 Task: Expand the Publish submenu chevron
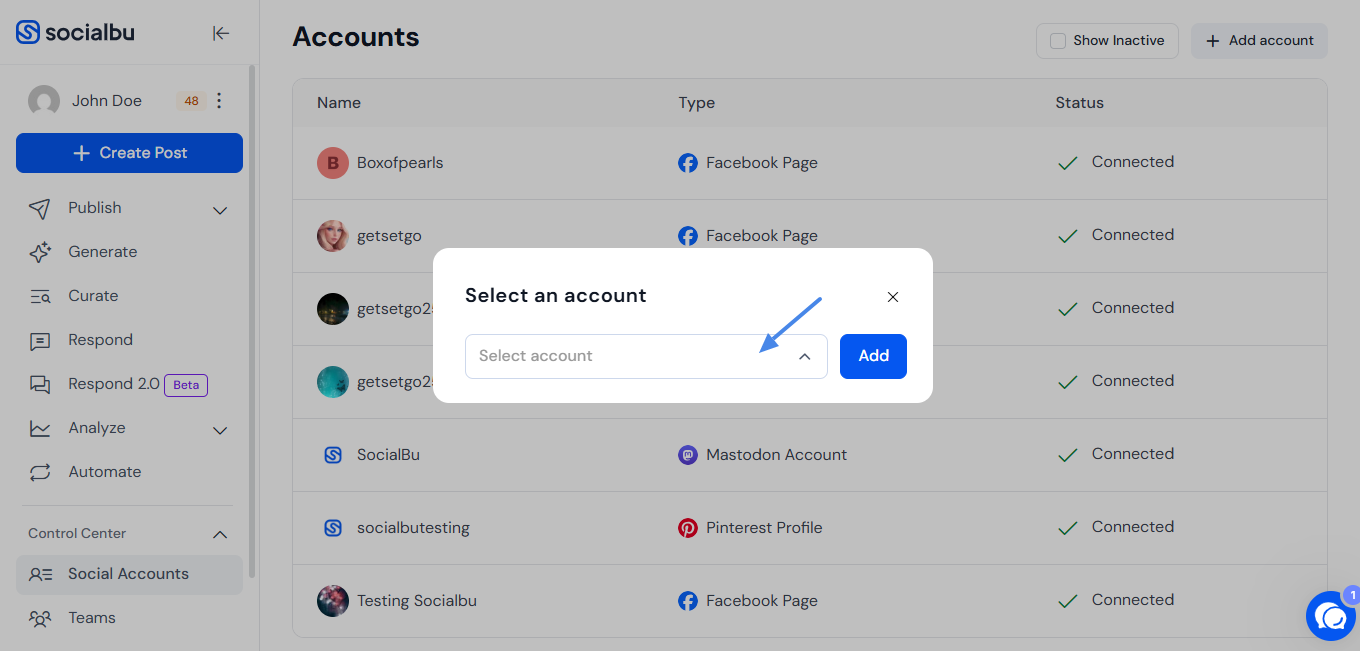point(221,209)
